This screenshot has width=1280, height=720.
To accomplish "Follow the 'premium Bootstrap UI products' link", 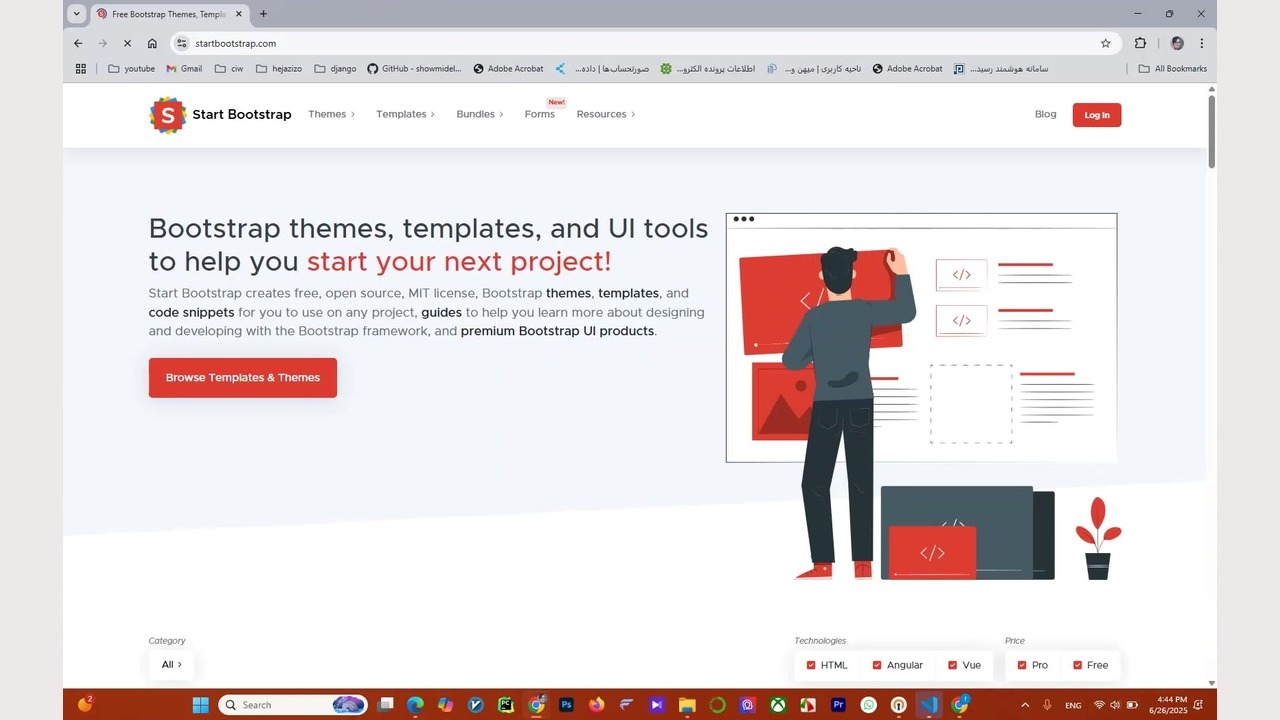I will 557,331.
